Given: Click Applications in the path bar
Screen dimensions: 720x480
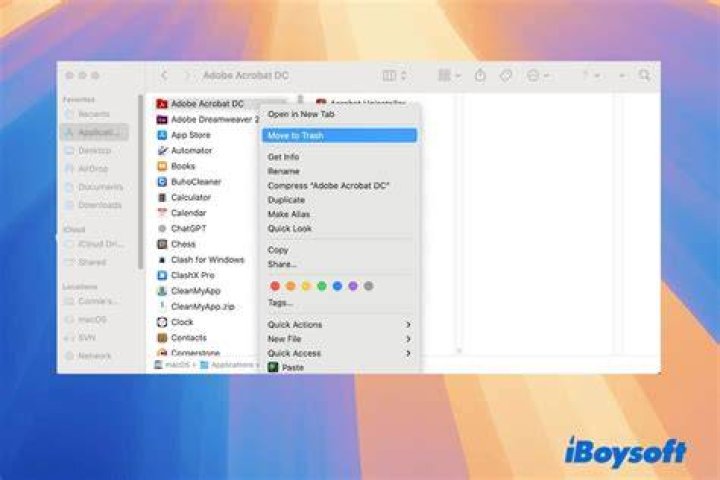Looking at the screenshot, I should [228, 365].
